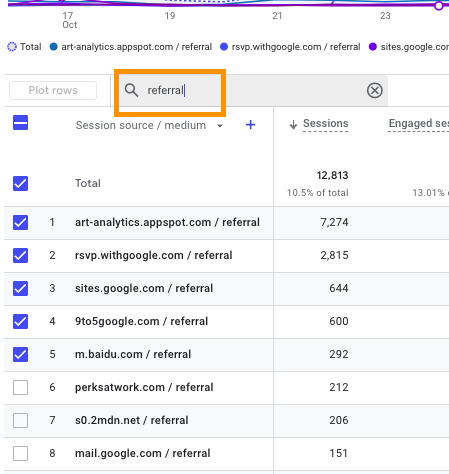The height and width of the screenshot is (474, 449).
Task: Uncheck 9to5google.com row checkbox
Action: 20,321
